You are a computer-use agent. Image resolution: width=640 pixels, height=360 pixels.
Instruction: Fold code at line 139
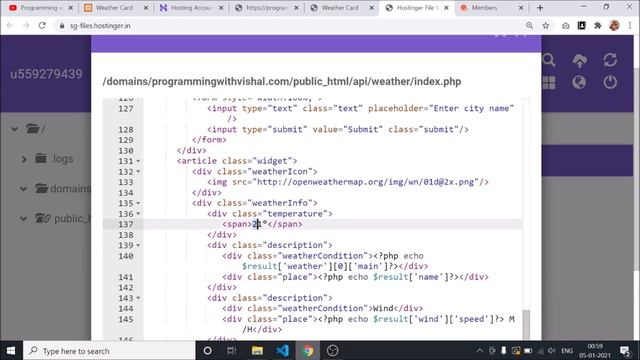pos(138,245)
